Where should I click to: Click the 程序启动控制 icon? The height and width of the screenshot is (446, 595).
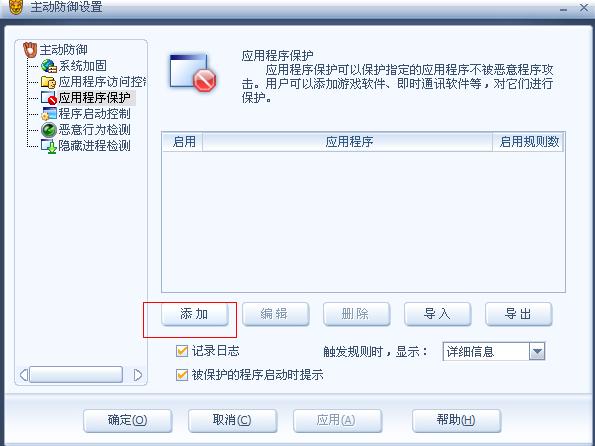49,114
